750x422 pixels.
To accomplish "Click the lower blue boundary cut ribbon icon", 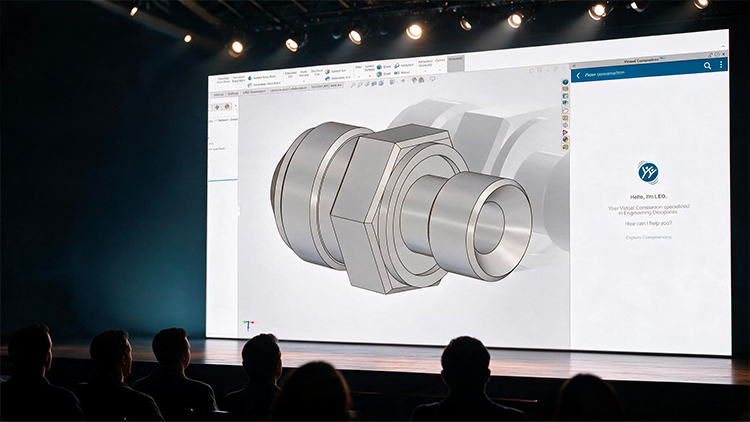I will point(327,78).
